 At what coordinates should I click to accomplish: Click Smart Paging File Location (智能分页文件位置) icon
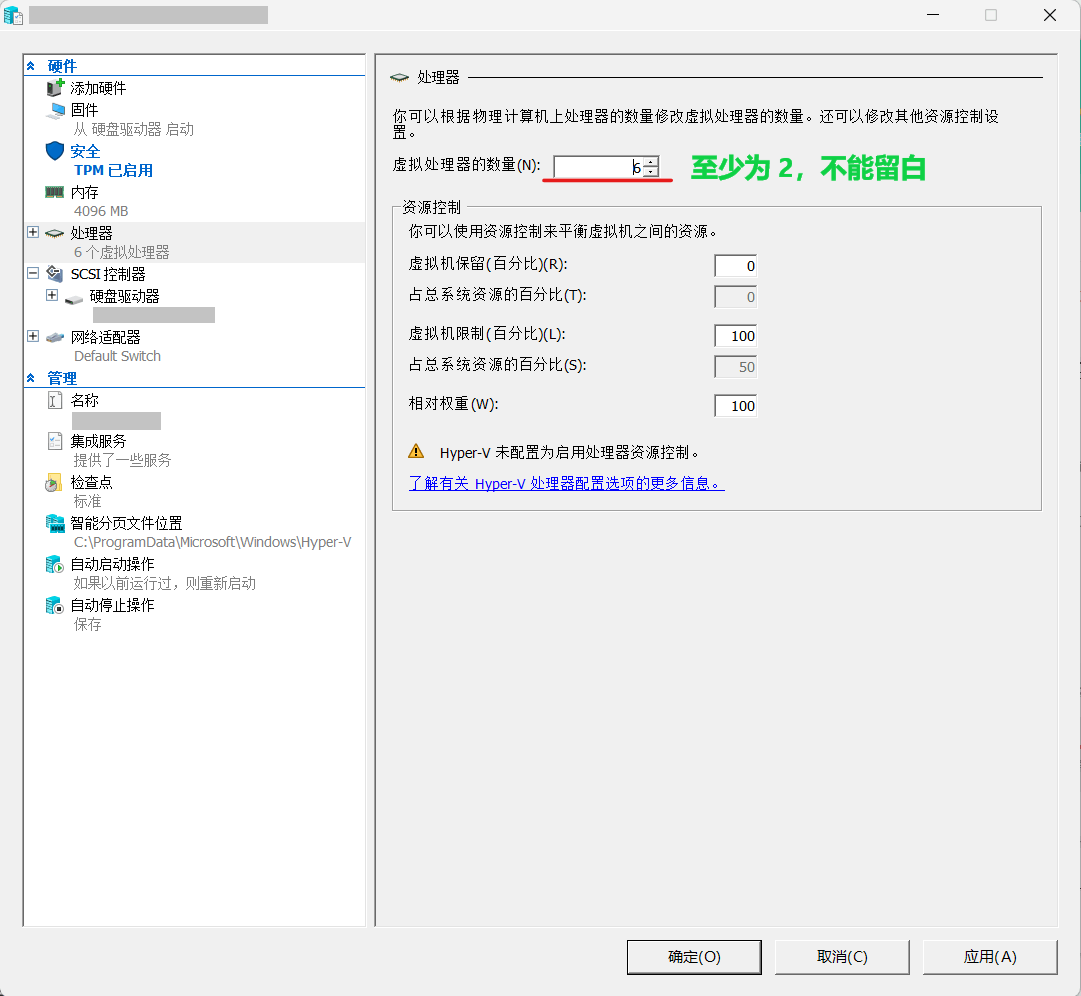click(x=55, y=523)
